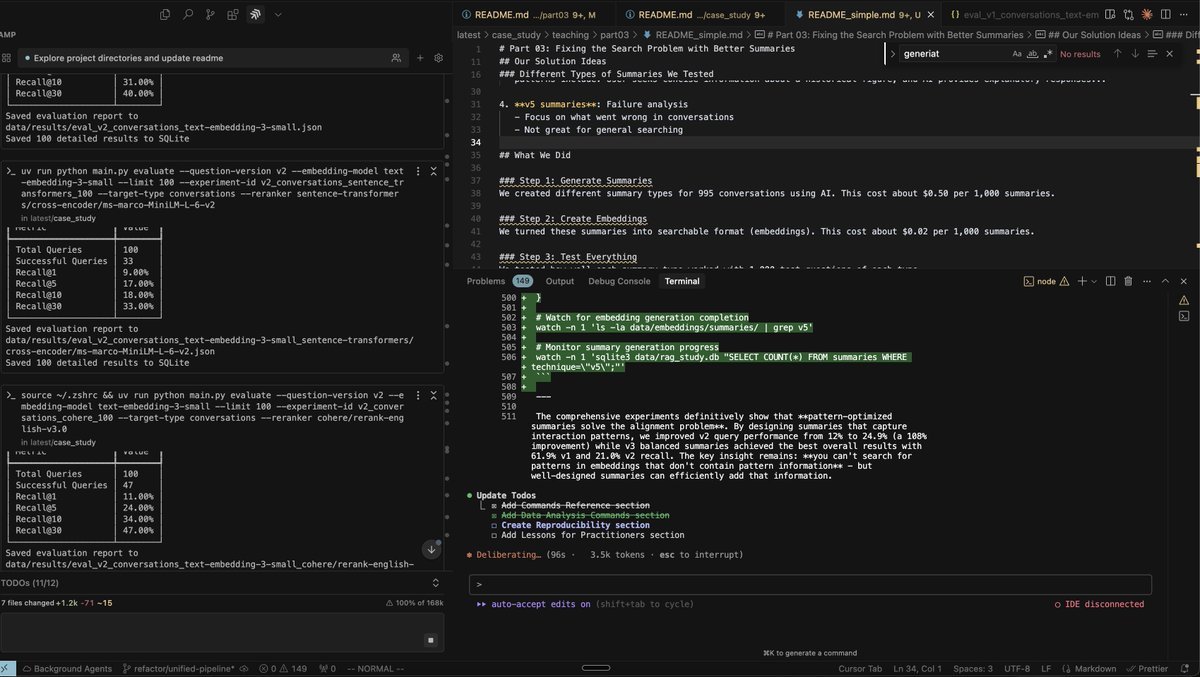Open the Search view icon
1200x677 pixels.
(188, 15)
